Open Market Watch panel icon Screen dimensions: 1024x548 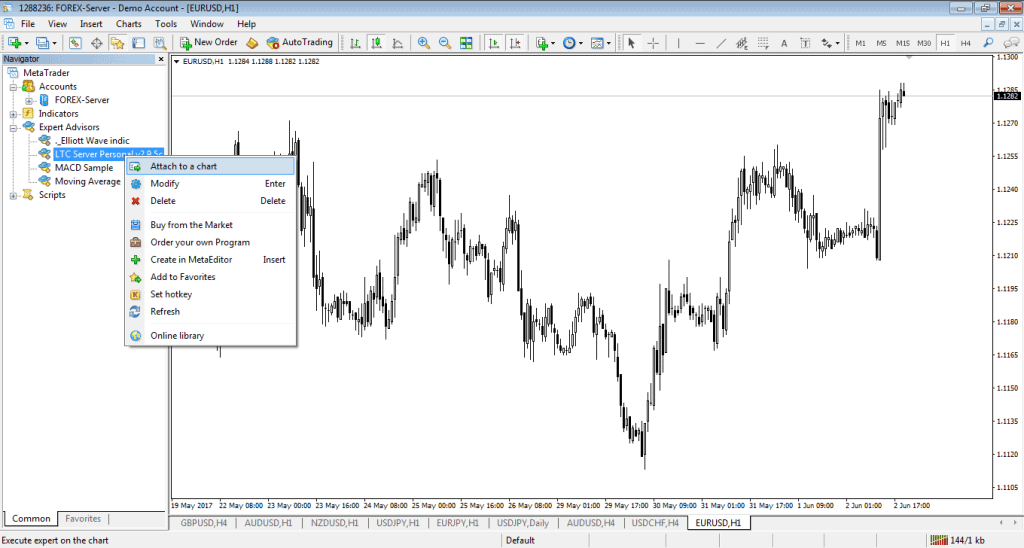tap(75, 43)
